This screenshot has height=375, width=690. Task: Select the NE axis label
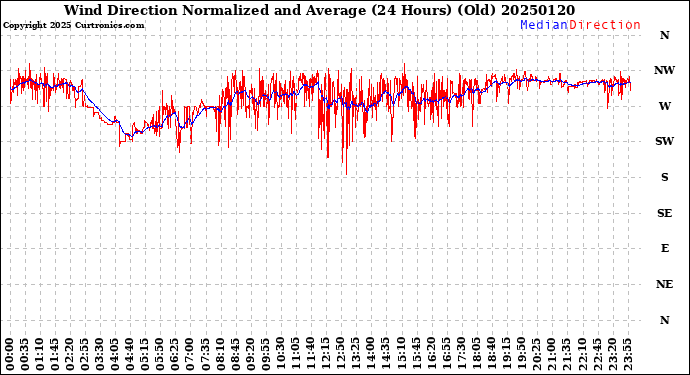pos(664,284)
